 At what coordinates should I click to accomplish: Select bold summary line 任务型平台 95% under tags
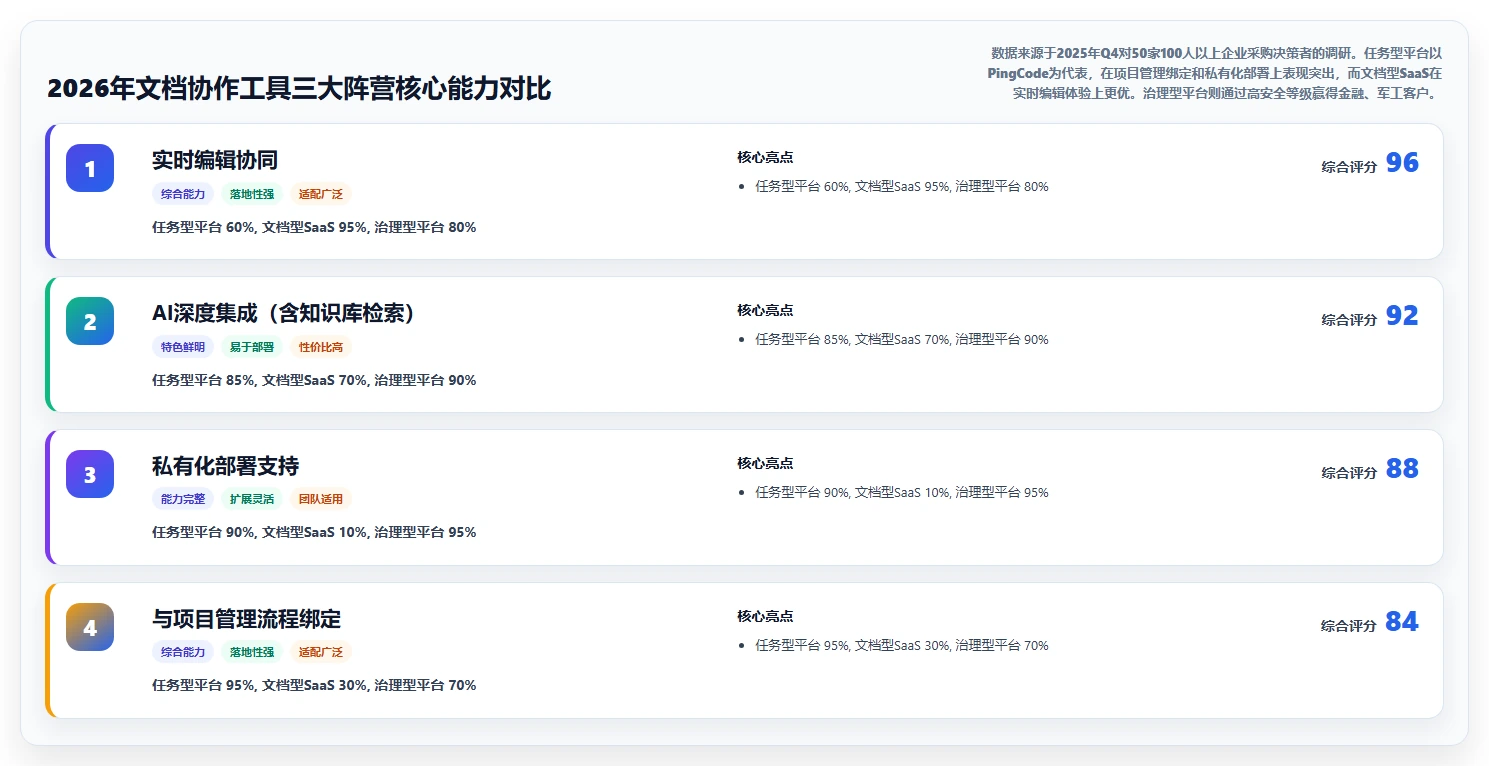[x=314, y=685]
